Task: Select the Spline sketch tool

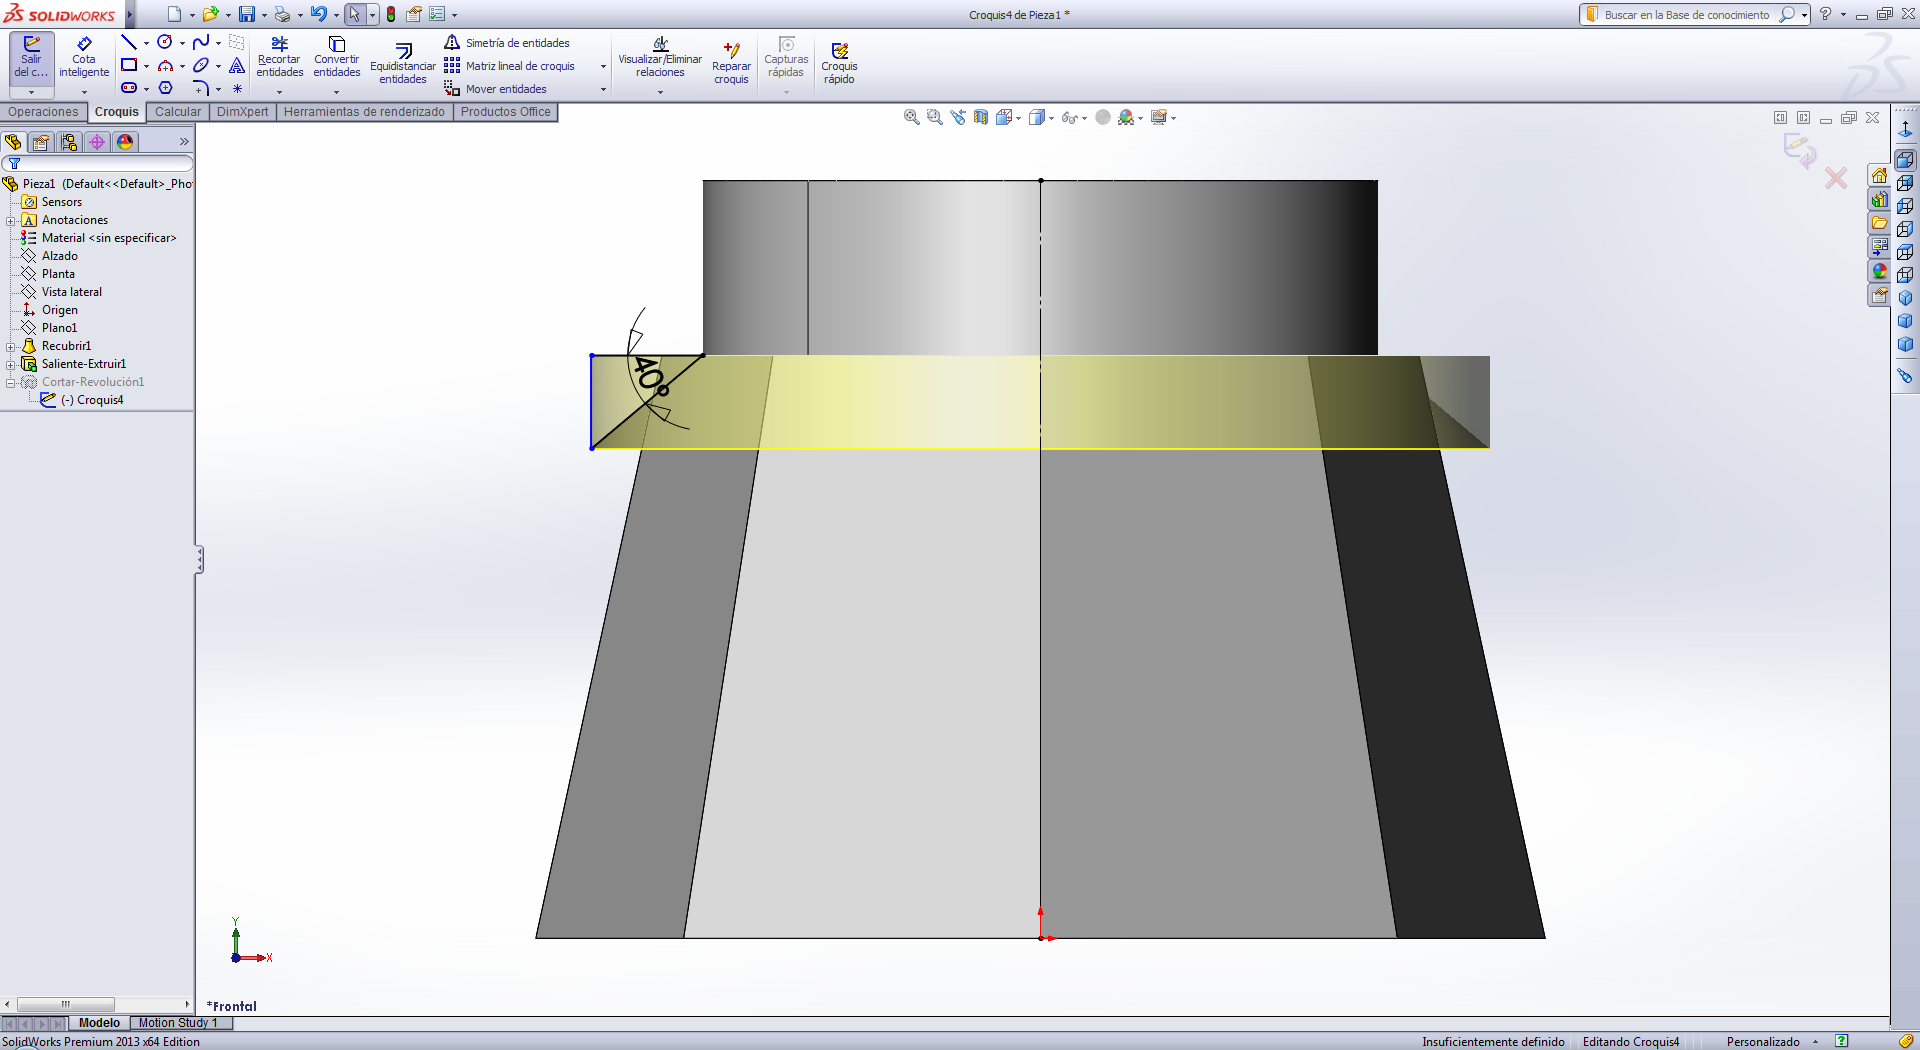Action: (x=201, y=42)
